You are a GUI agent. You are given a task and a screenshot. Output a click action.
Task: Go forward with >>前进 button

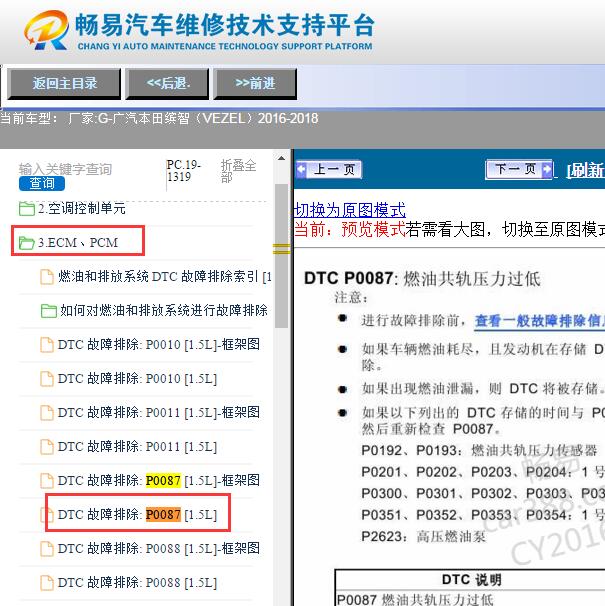(255, 83)
